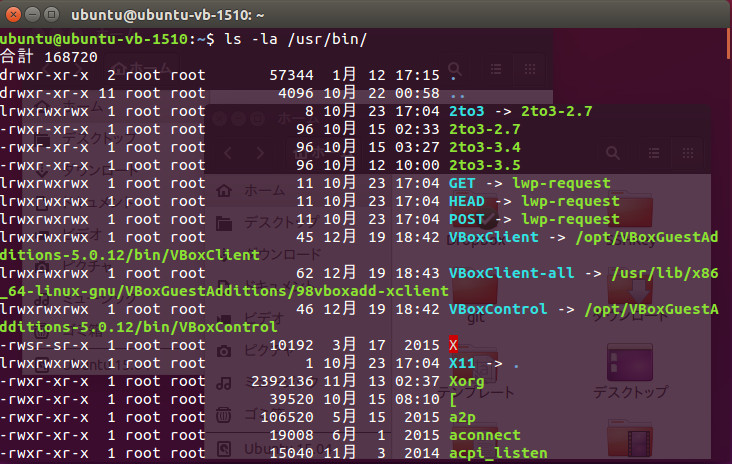Viewport: 732px width, 464px height.
Task: Switch to list view in the rear file manager window
Action: [496, 70]
